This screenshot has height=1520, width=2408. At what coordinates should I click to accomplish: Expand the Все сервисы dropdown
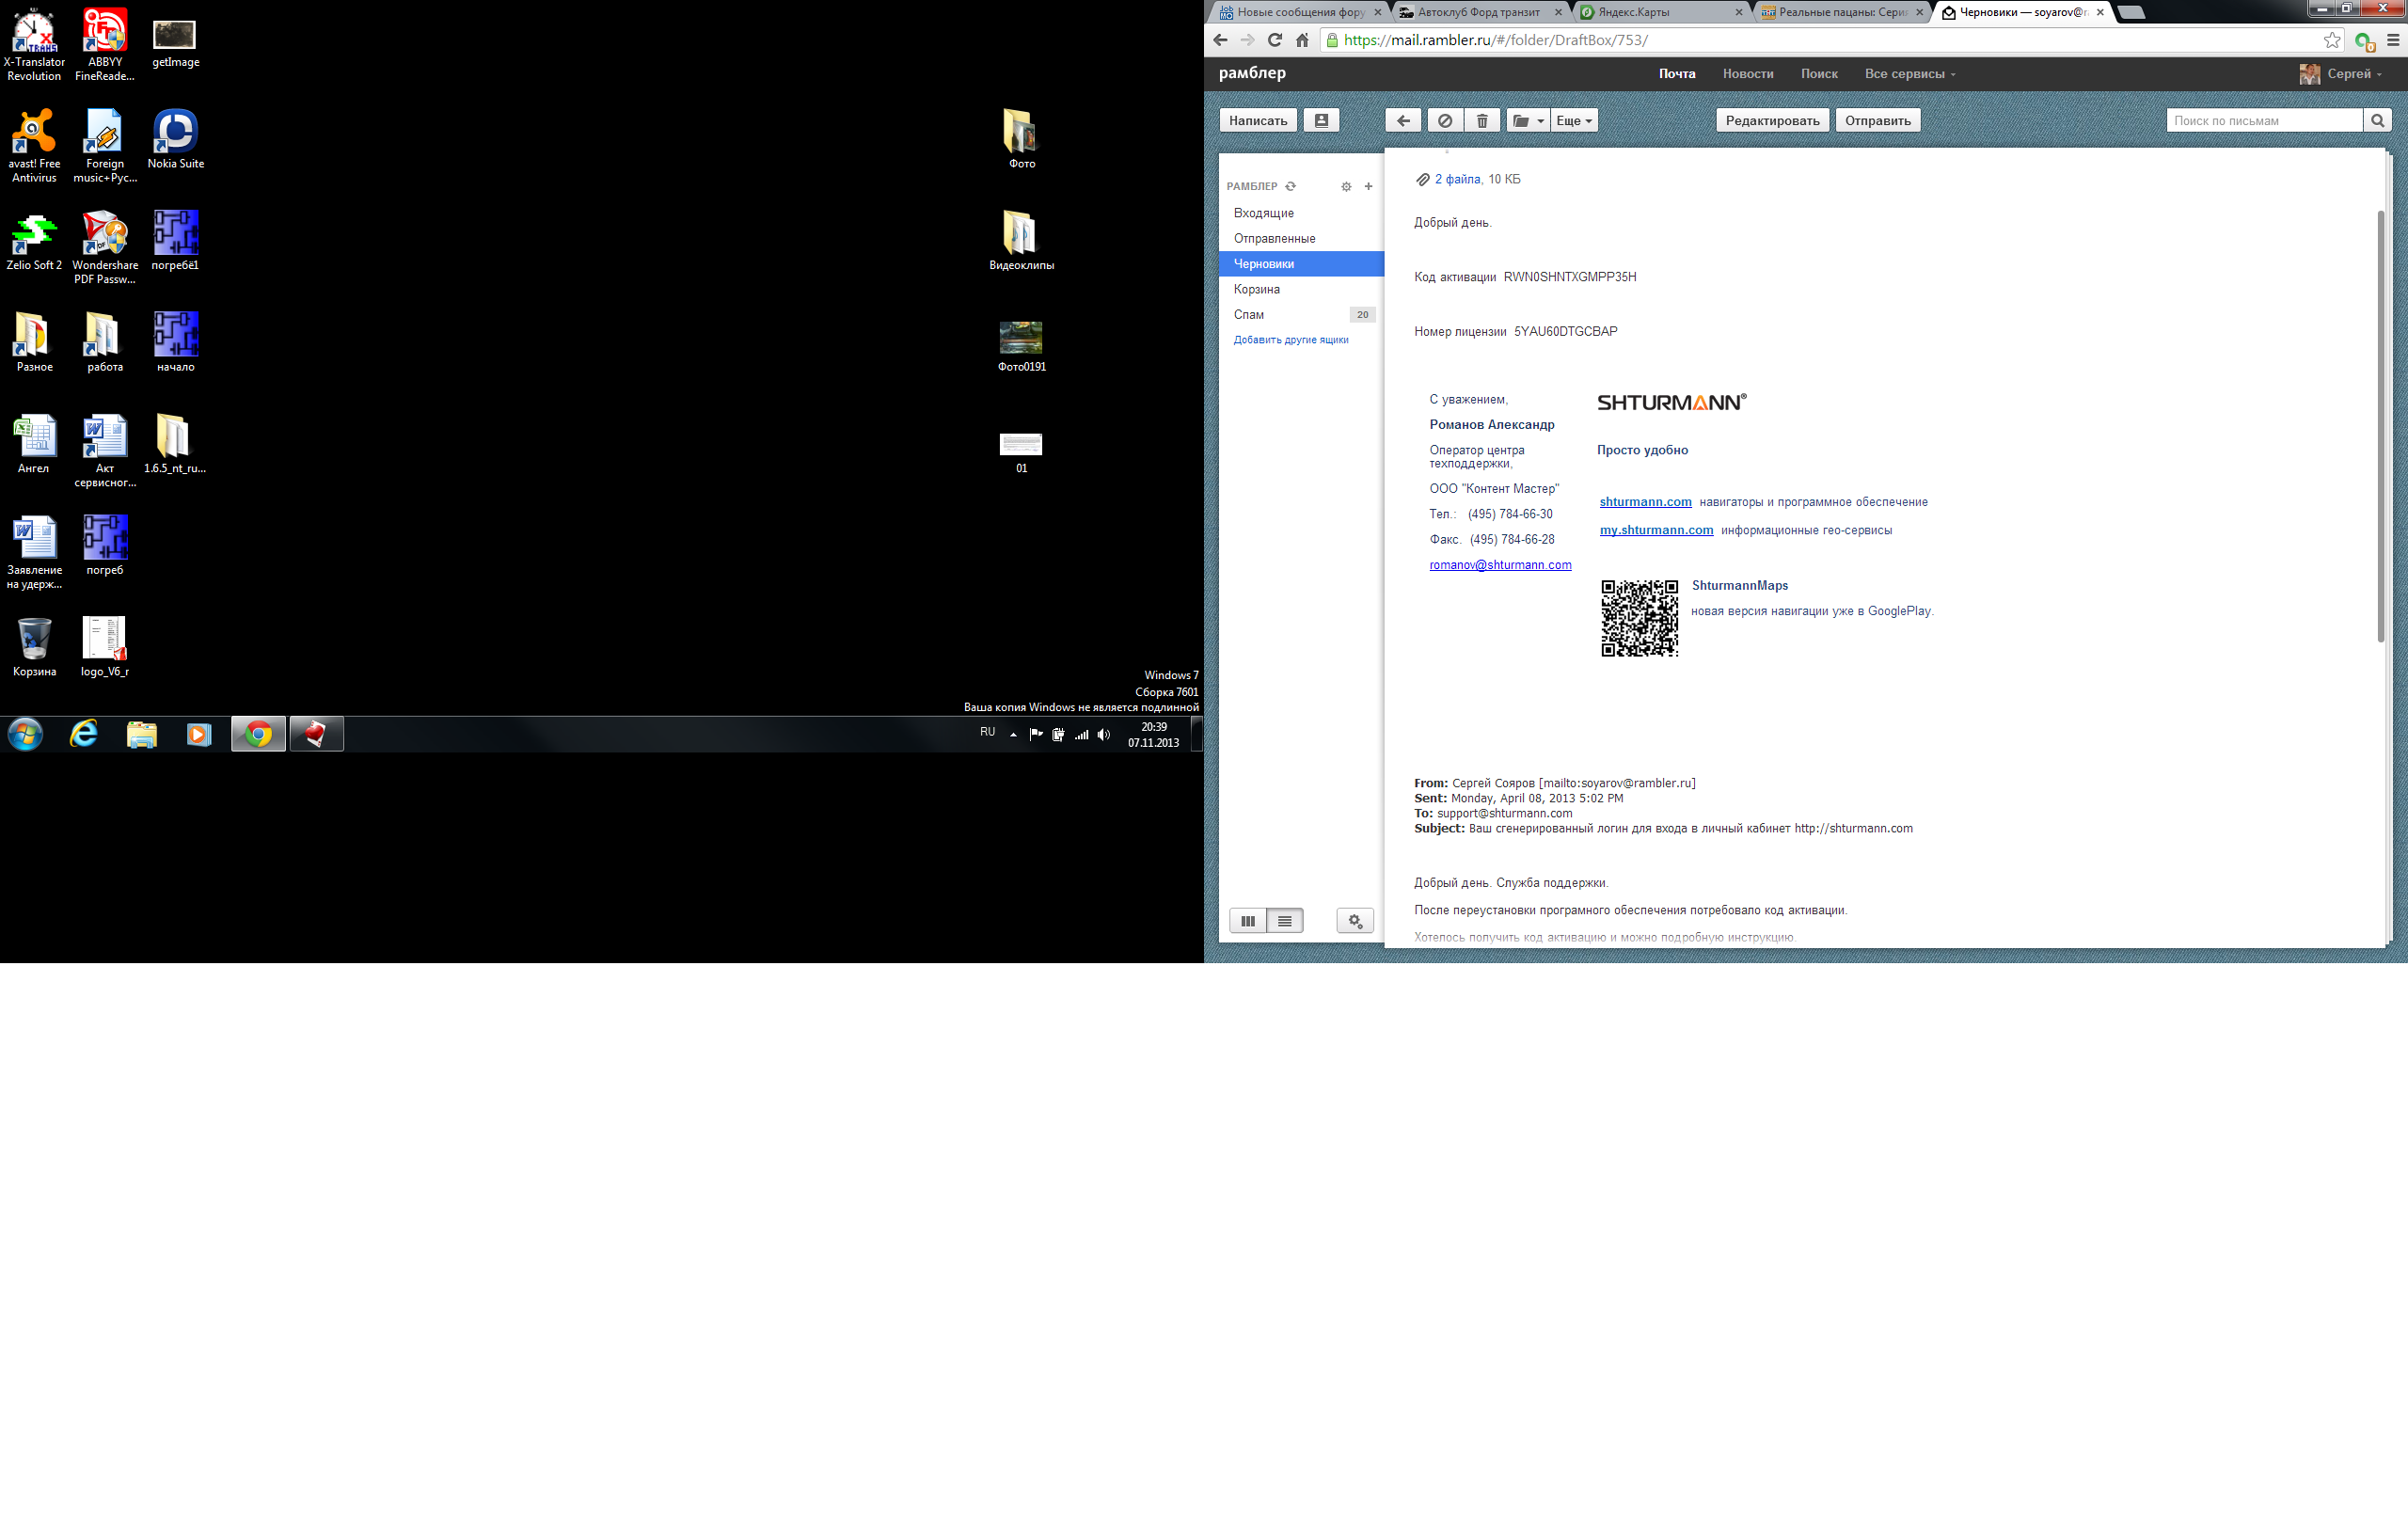(1909, 74)
